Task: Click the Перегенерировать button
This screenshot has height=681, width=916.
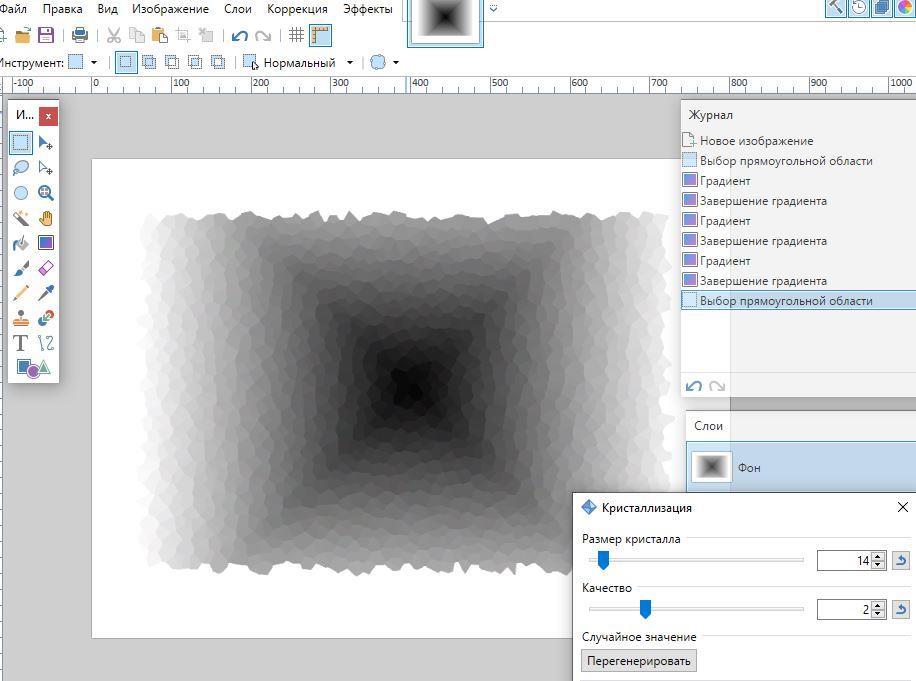Action: point(638,661)
